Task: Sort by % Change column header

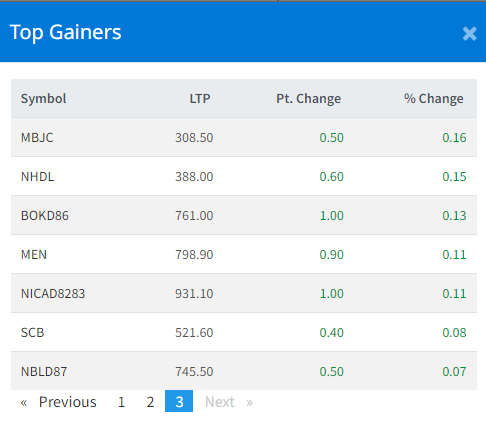Action: pos(434,99)
